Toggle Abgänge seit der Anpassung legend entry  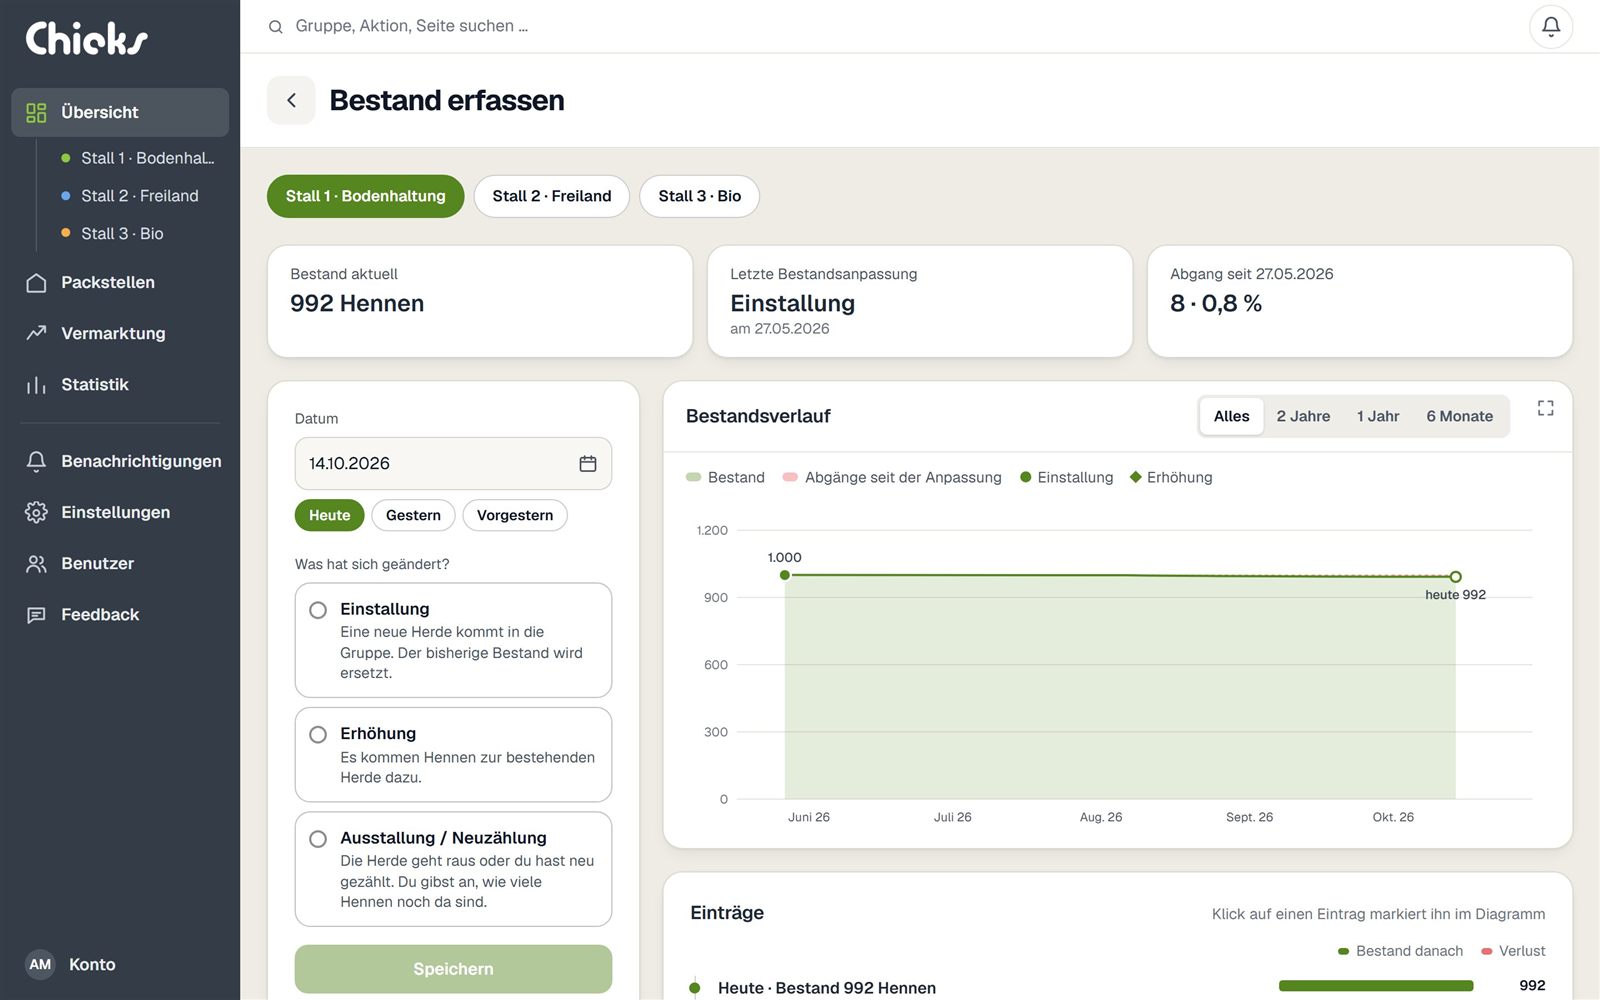click(x=892, y=477)
